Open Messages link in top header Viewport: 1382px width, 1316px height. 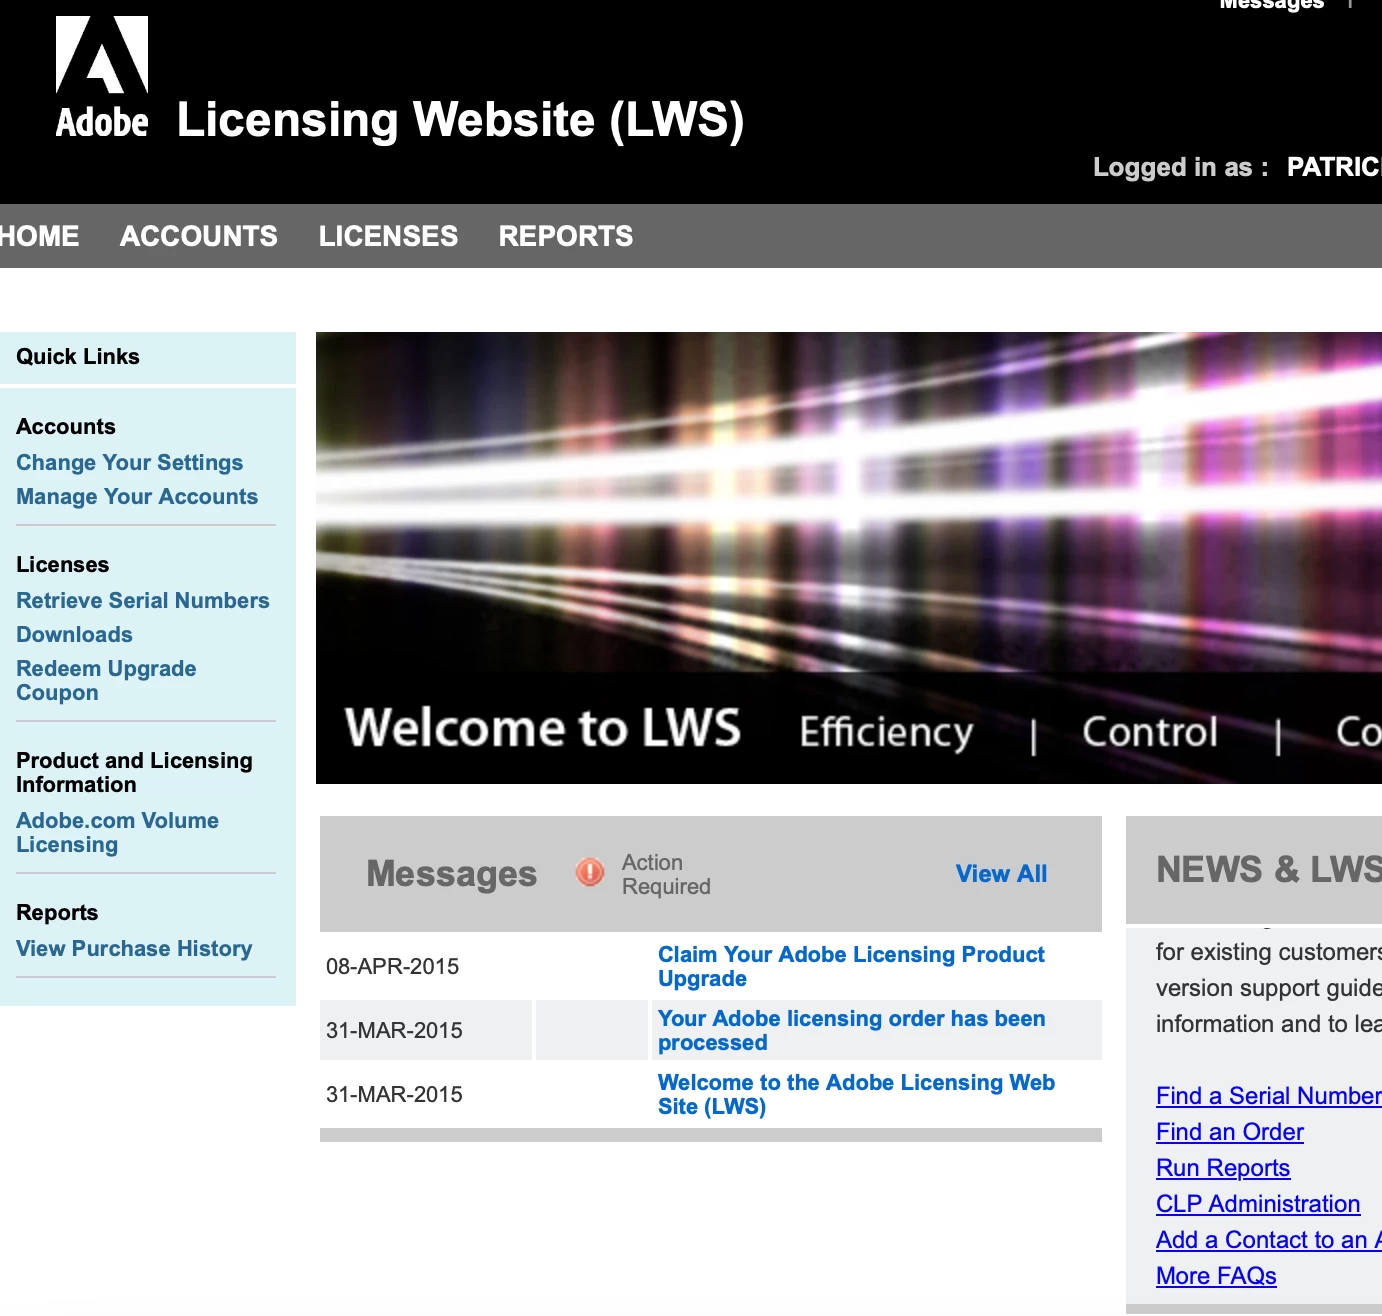(x=1271, y=5)
